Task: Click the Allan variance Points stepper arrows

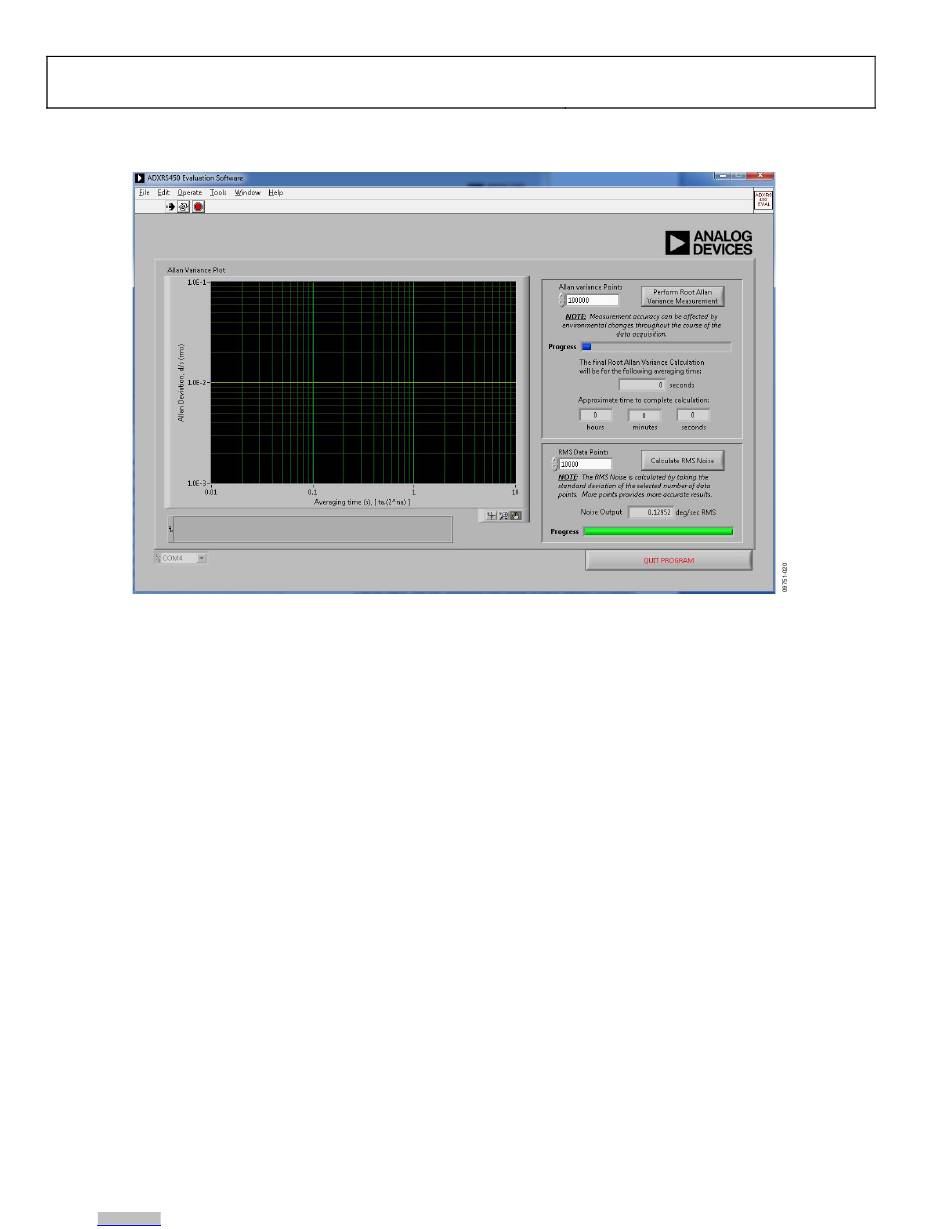Action: [561, 299]
